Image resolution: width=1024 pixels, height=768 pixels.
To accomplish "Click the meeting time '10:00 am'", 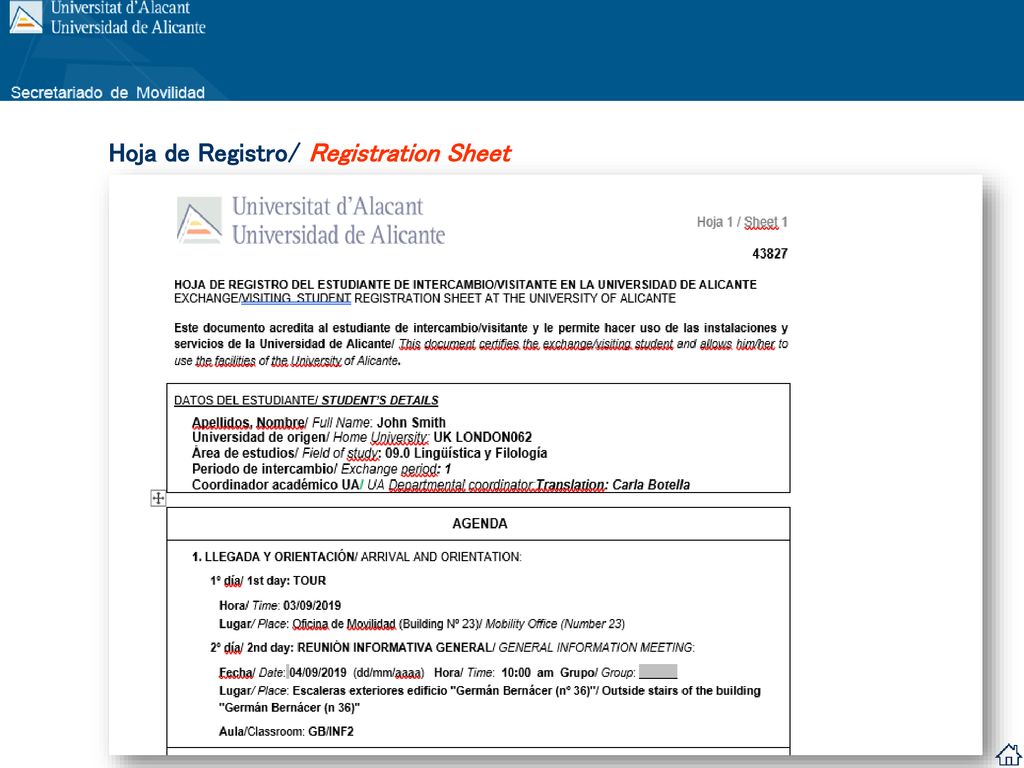I will point(527,672).
